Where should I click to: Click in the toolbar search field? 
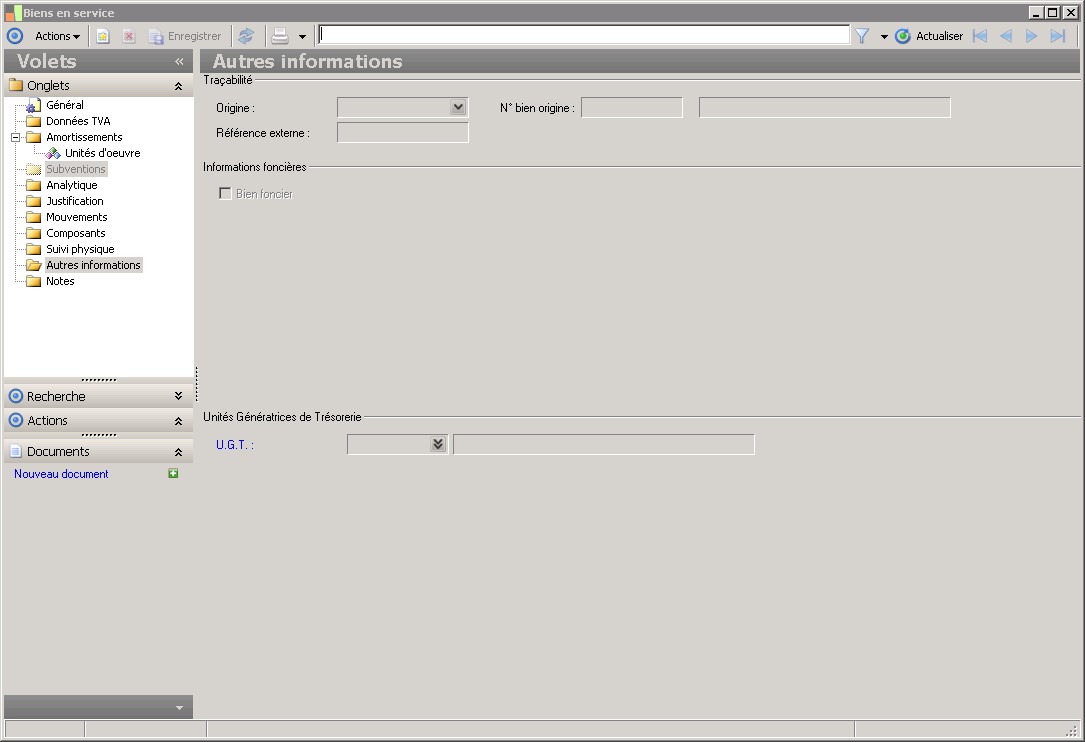584,35
